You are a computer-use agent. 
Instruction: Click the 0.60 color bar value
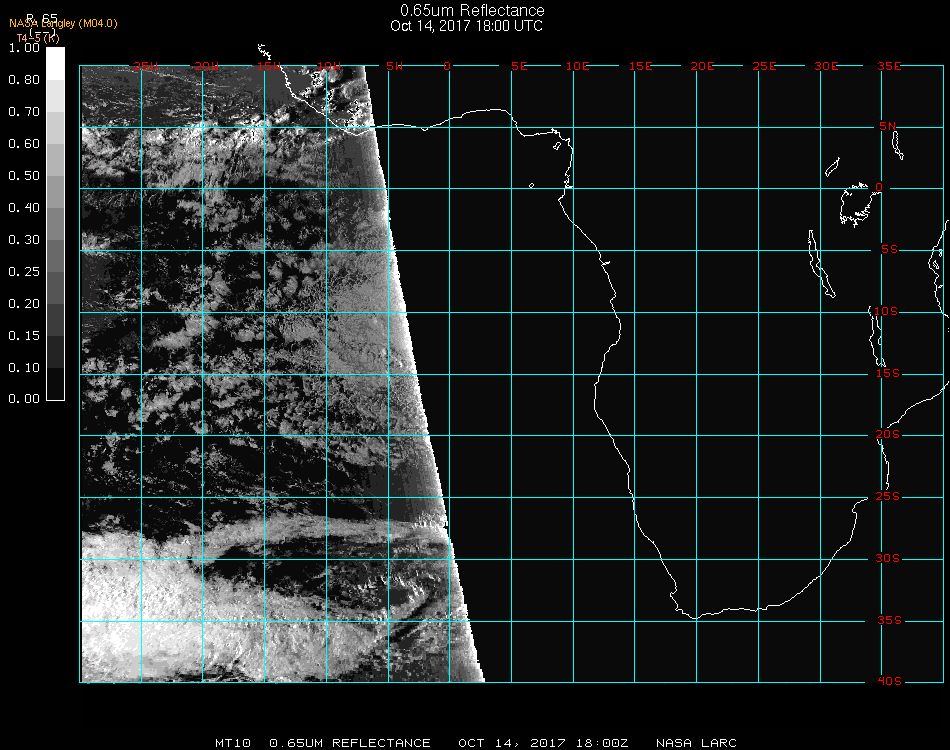(x=24, y=144)
